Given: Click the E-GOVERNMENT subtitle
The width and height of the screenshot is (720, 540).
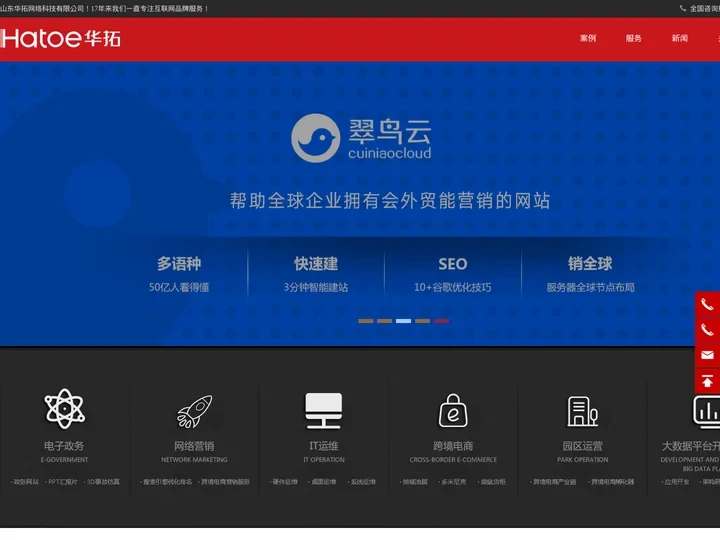Looking at the screenshot, I should [x=64, y=460].
